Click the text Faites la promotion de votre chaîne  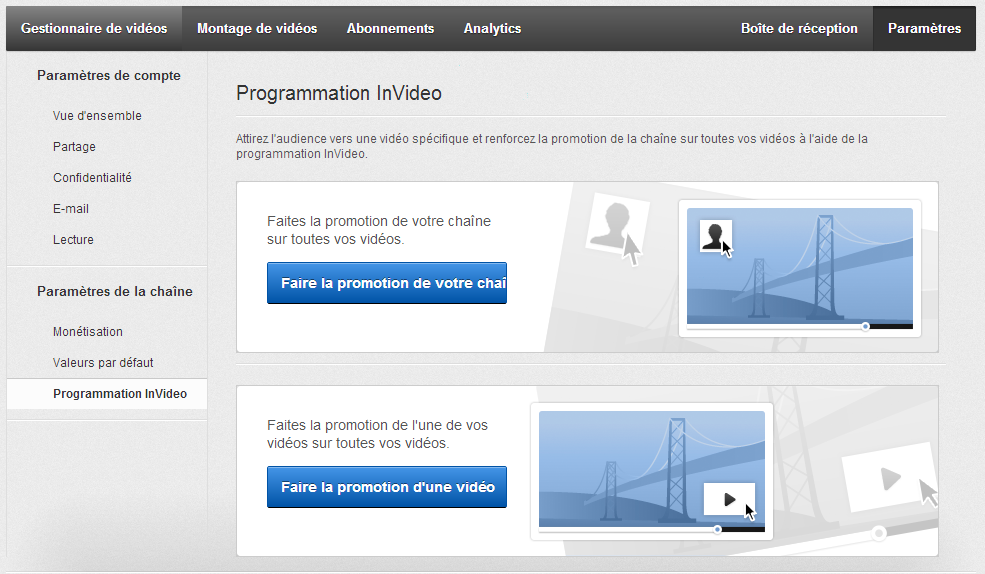(379, 230)
